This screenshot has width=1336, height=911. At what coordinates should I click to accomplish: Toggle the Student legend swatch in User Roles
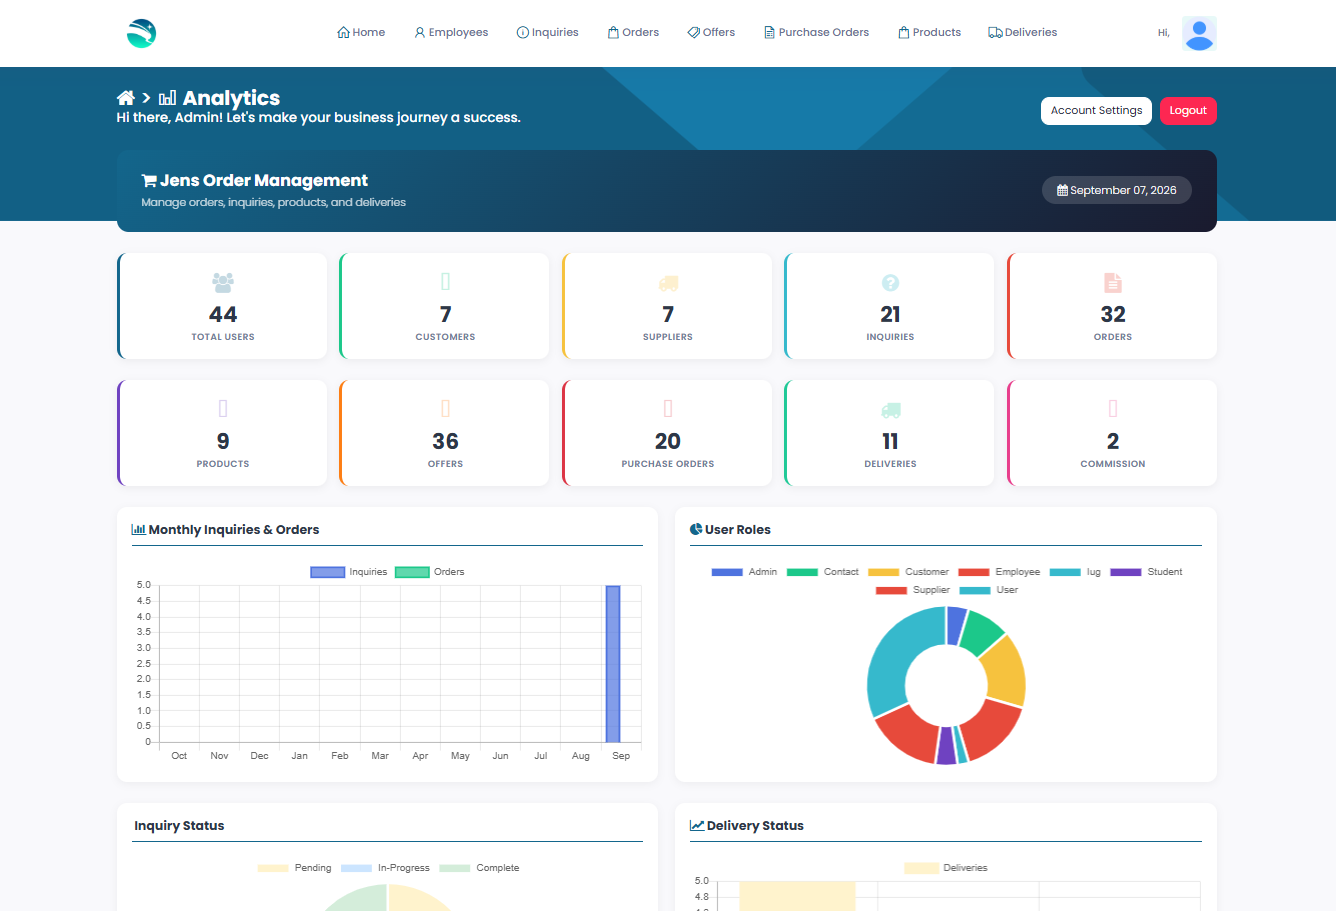1126,572
